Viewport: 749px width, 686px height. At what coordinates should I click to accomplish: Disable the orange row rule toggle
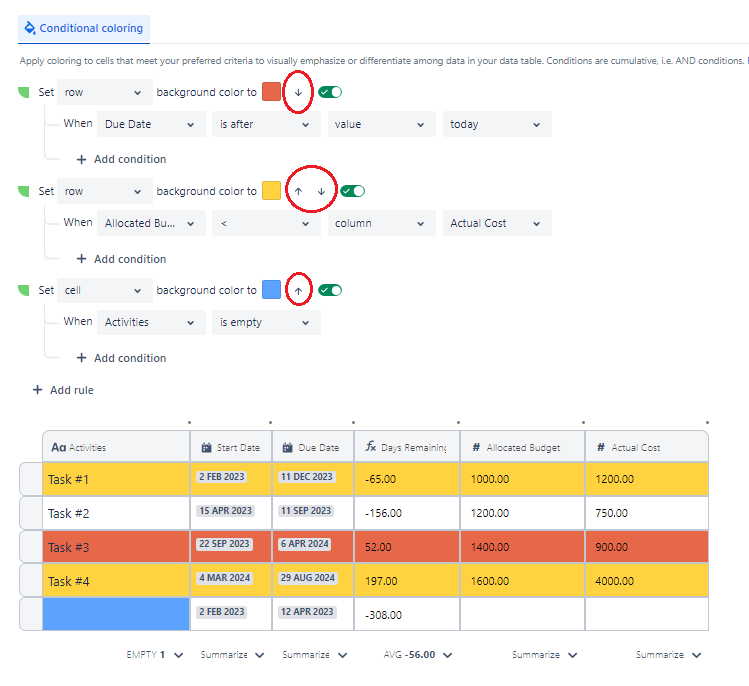click(x=330, y=92)
